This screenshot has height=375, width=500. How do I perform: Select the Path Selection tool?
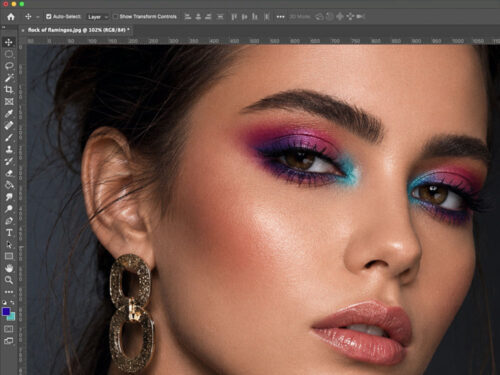point(9,245)
